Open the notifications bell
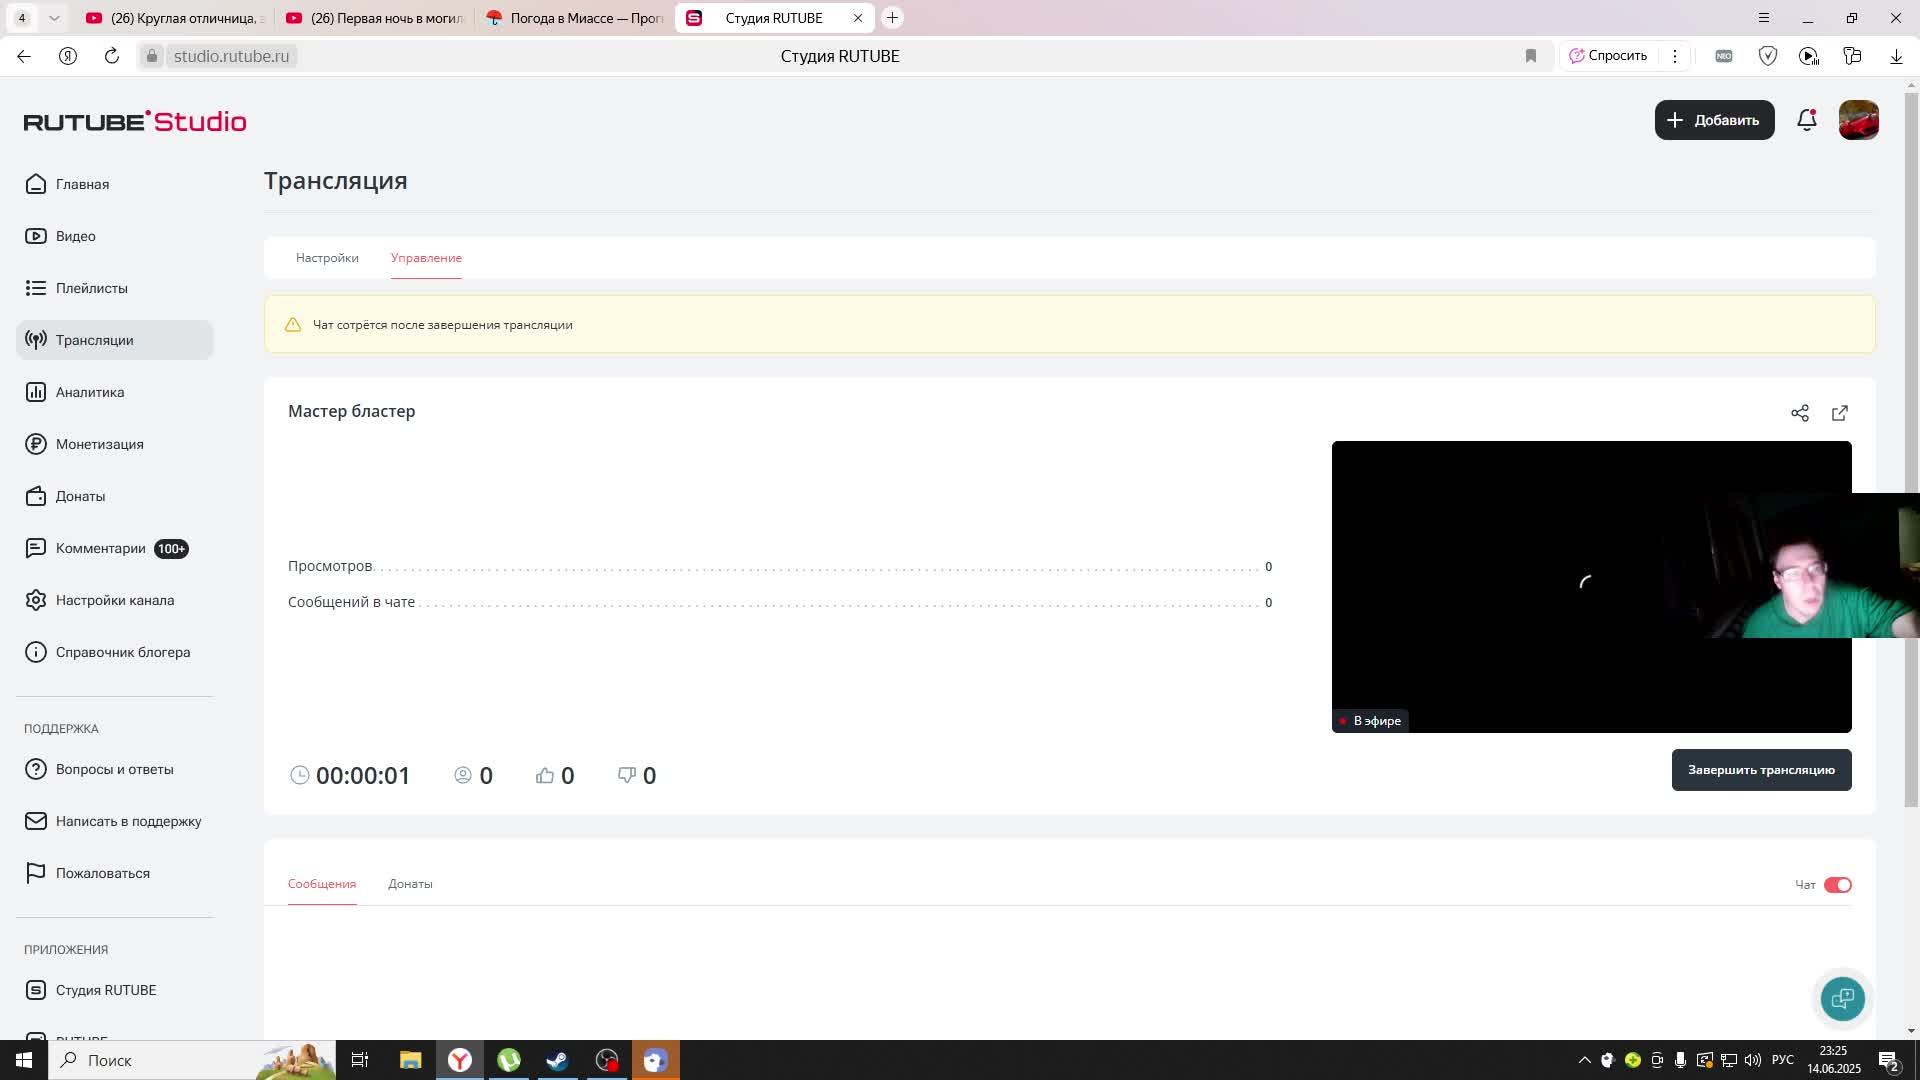The image size is (1920, 1080). coord(1807,120)
